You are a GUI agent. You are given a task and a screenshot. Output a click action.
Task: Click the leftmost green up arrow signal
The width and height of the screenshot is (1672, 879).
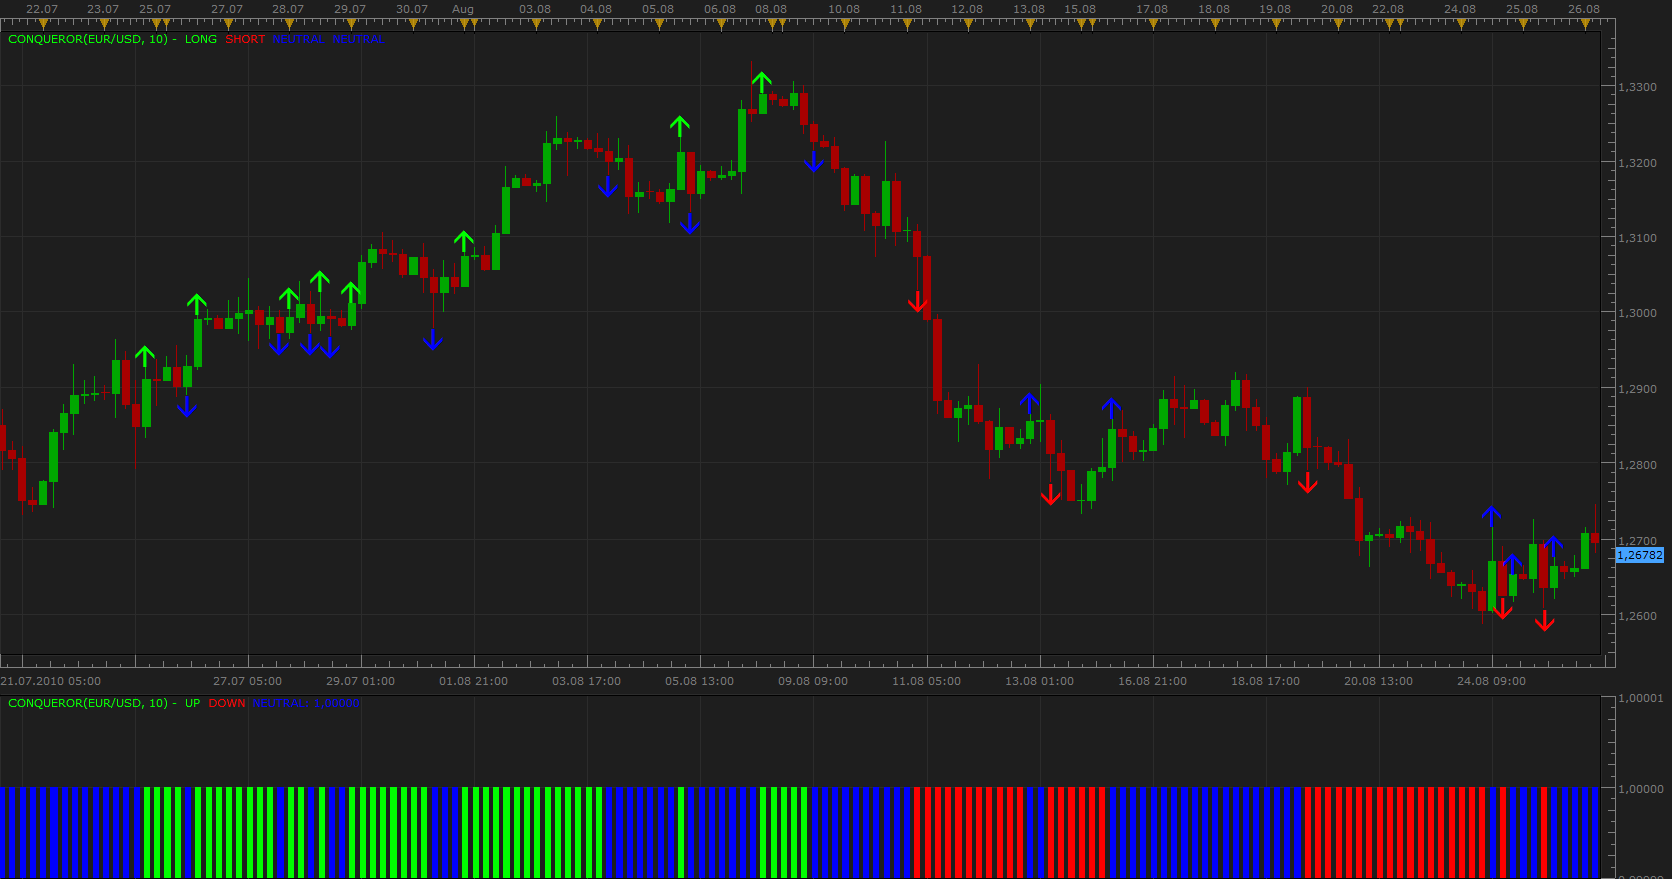[x=145, y=356]
